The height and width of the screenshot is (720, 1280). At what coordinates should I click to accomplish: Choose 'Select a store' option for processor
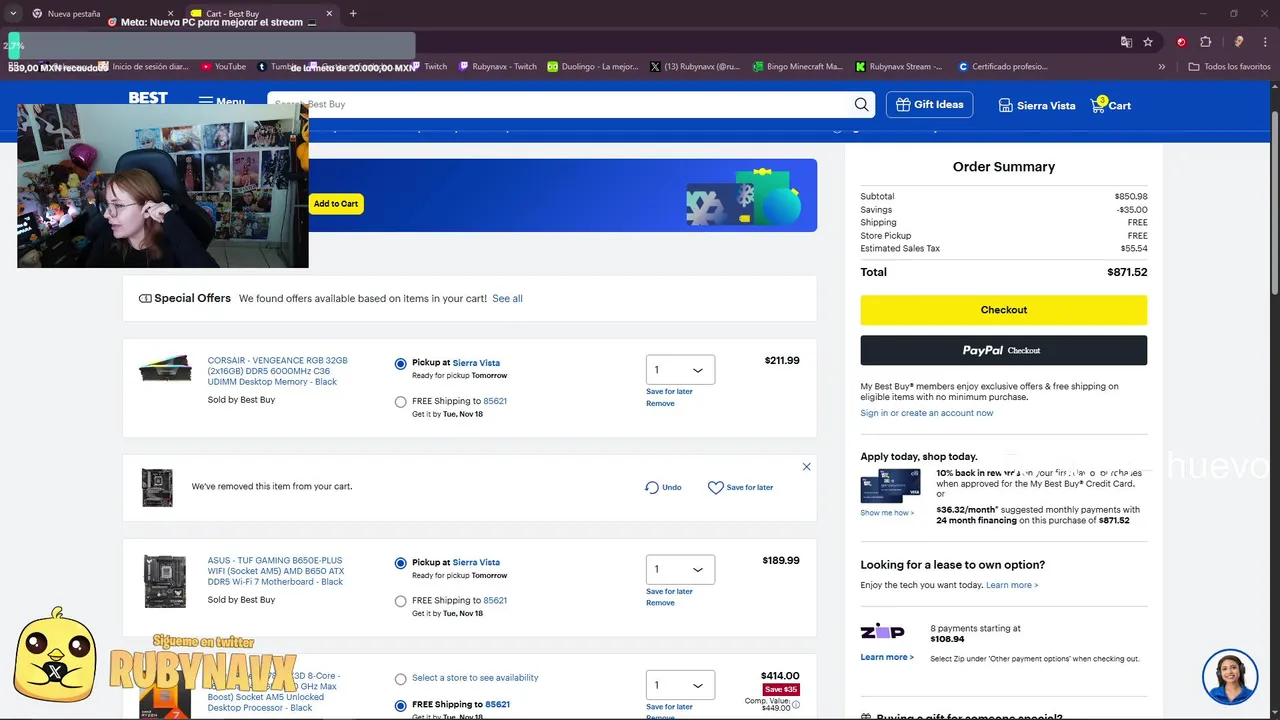click(x=401, y=679)
